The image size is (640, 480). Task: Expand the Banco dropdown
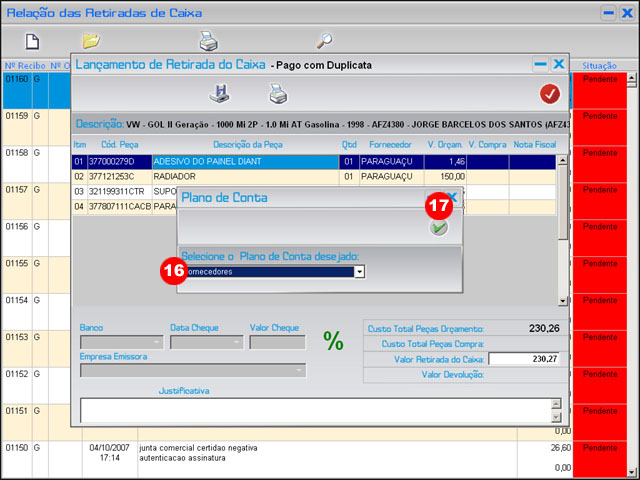click(157, 342)
